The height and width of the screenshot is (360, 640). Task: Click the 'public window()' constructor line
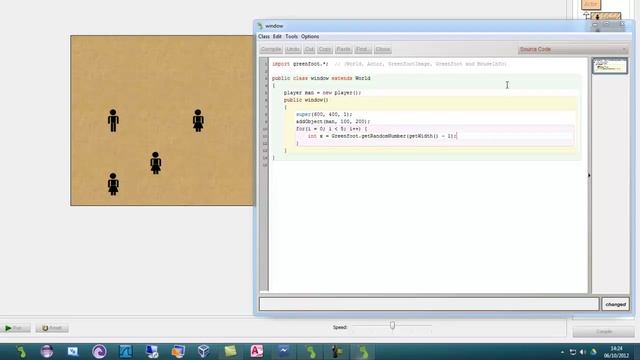pos(306,100)
